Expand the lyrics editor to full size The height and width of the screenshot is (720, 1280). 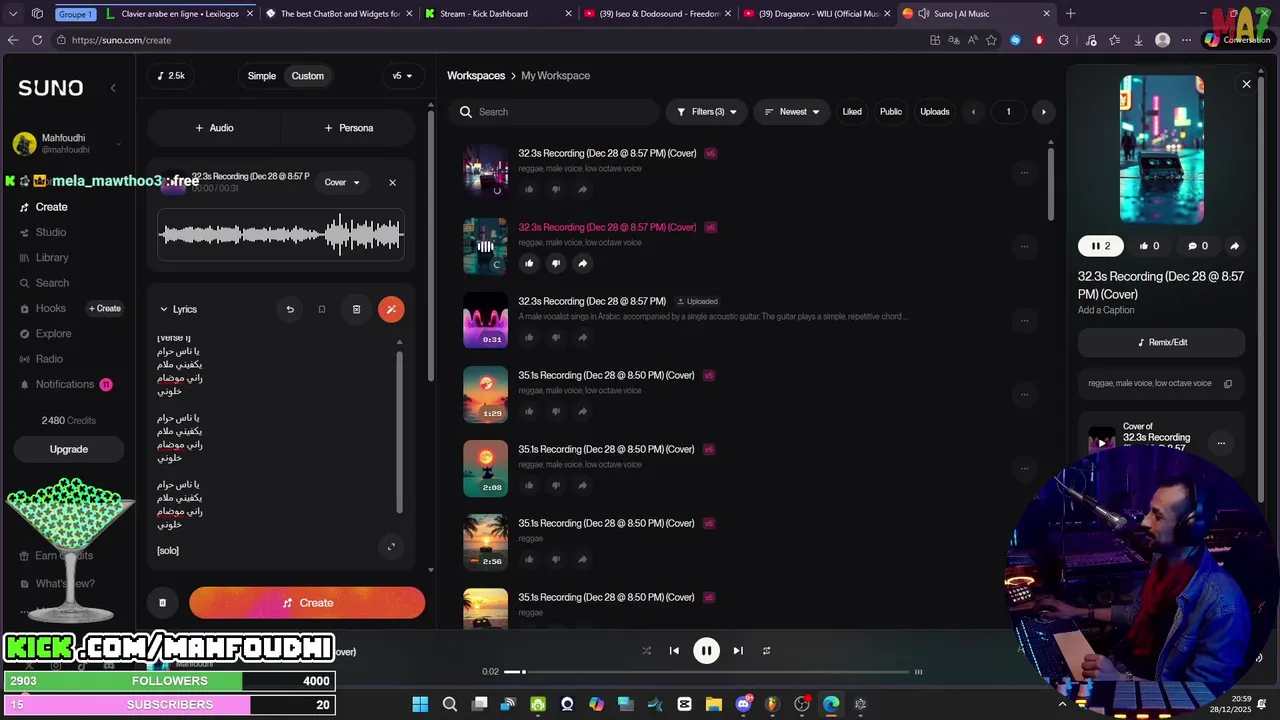pos(391,546)
